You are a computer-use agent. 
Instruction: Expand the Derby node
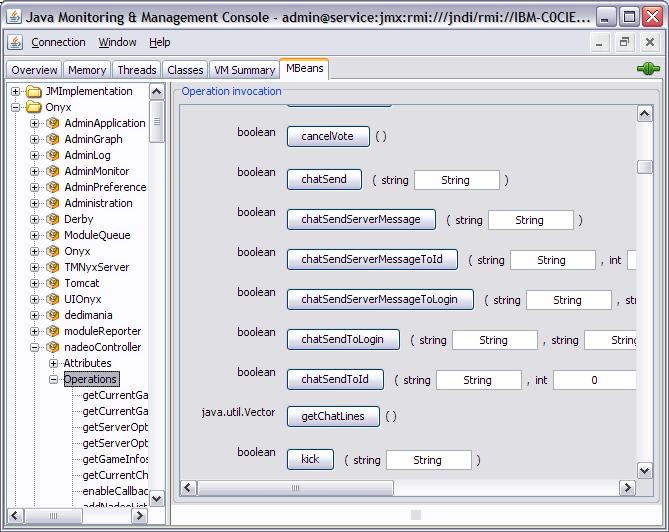pos(35,219)
